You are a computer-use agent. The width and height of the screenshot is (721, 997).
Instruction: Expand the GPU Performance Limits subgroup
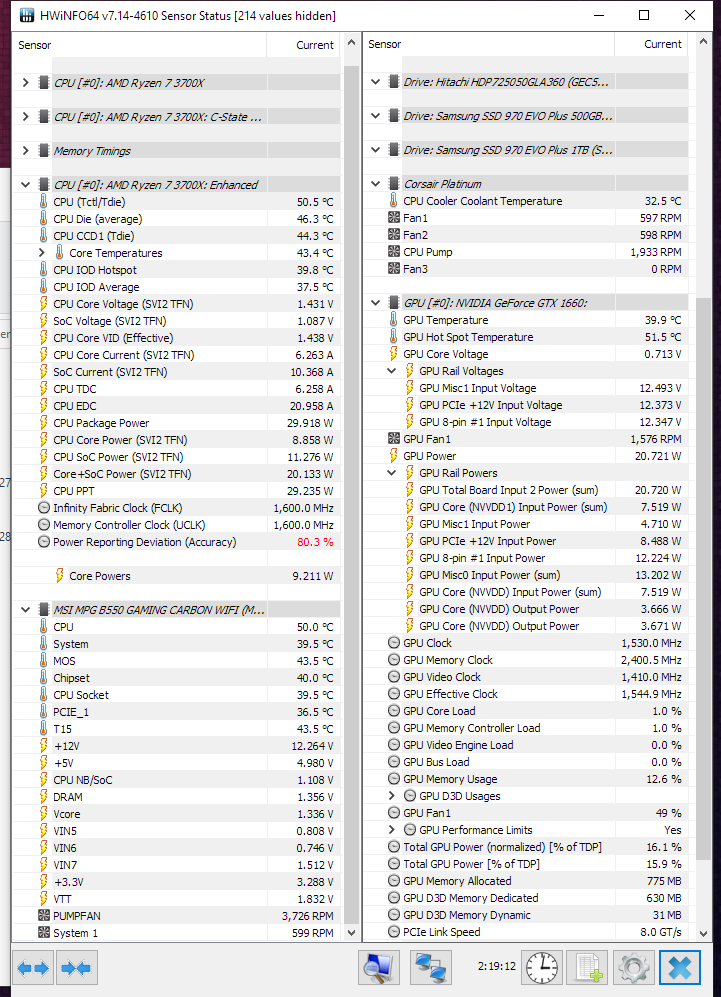[392, 830]
